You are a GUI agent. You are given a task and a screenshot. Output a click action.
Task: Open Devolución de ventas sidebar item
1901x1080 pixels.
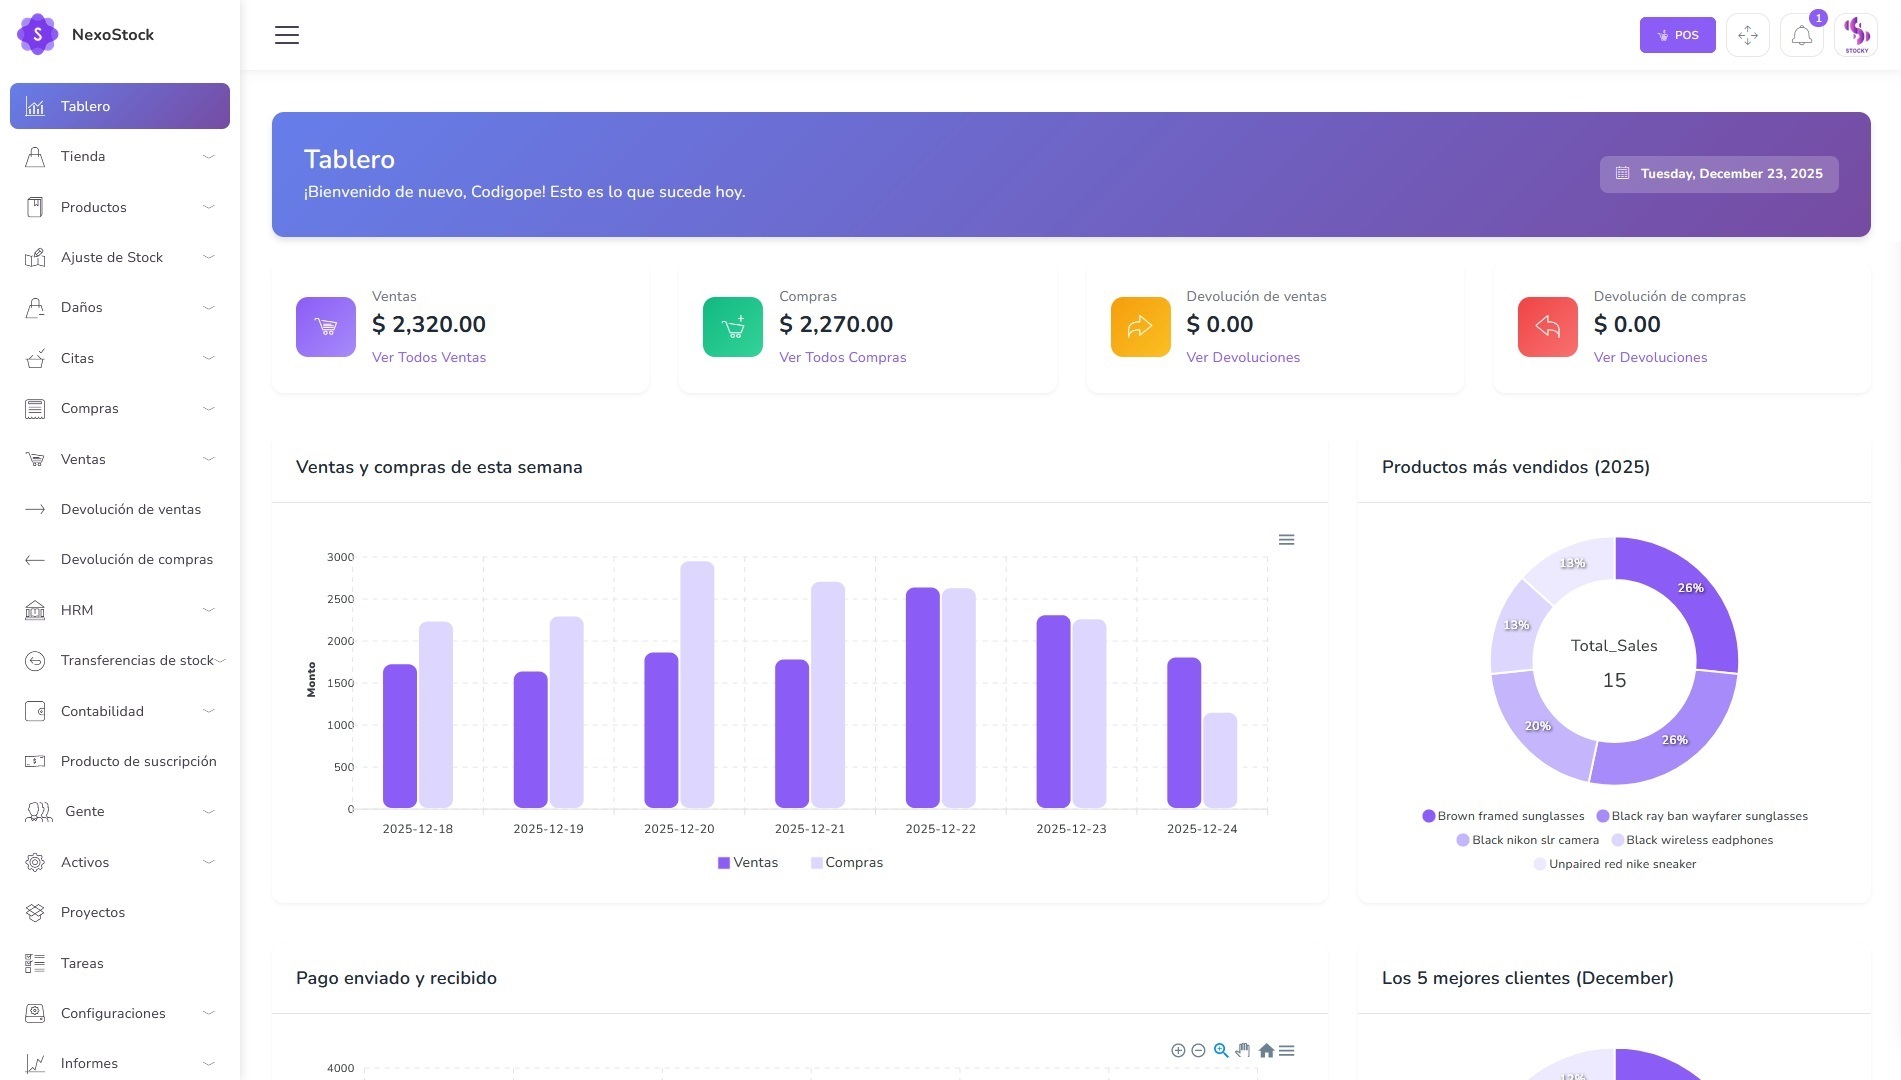coord(130,509)
